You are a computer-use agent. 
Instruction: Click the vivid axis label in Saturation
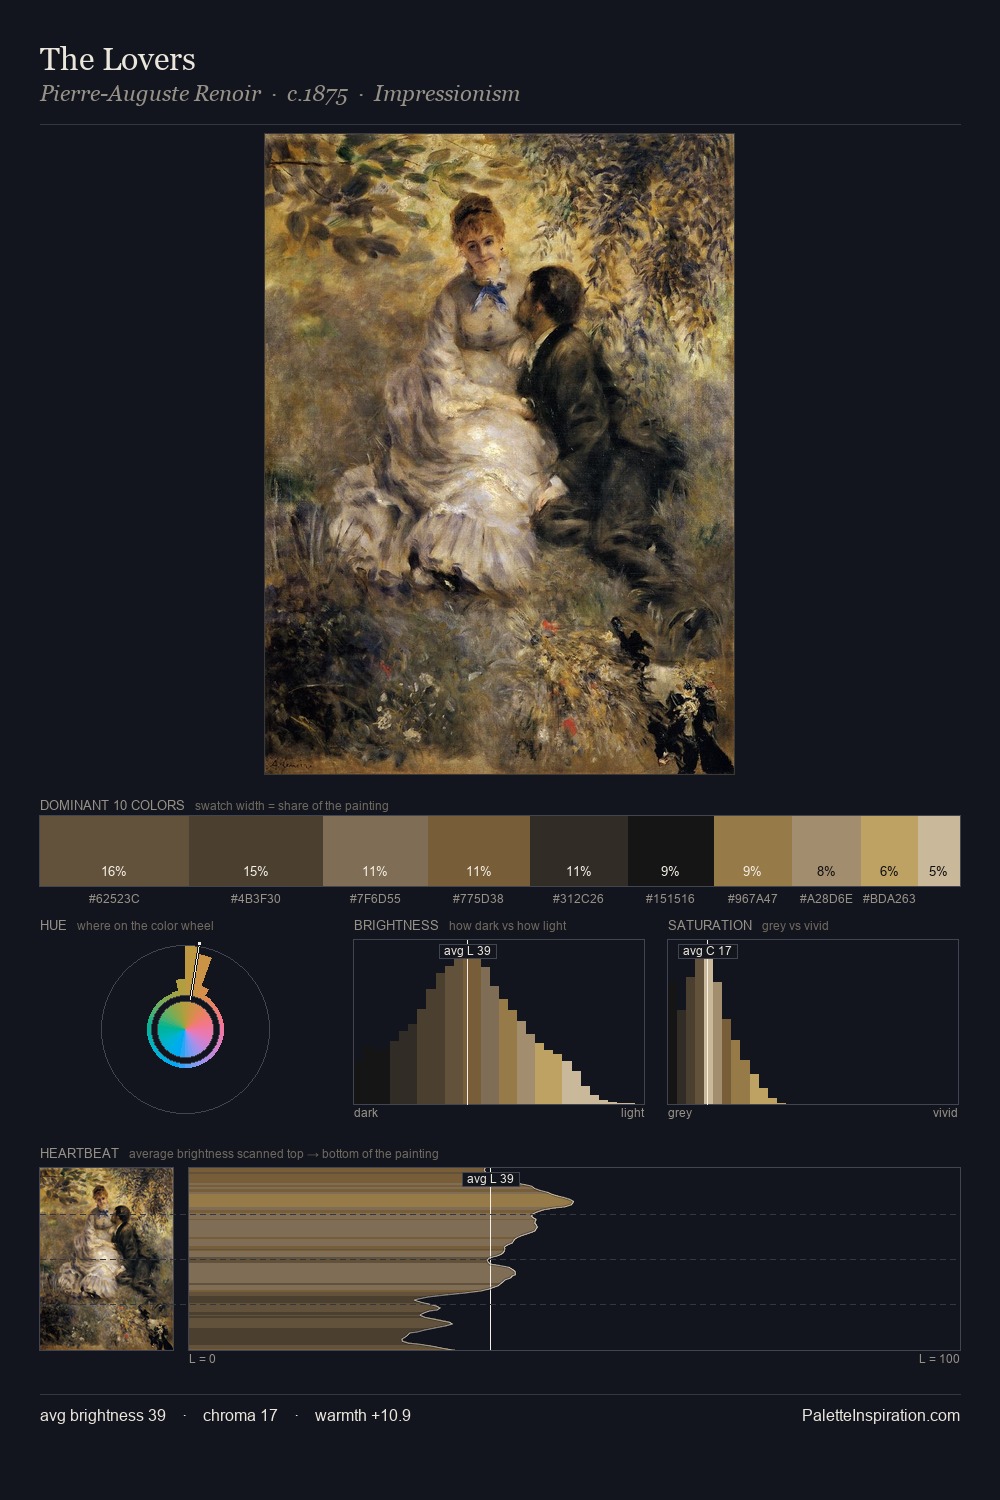[x=945, y=1112]
